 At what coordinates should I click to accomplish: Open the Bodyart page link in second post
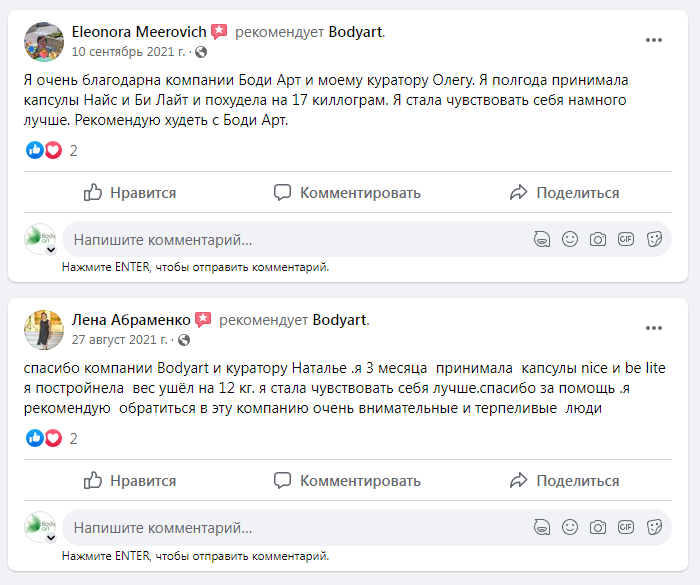340,320
